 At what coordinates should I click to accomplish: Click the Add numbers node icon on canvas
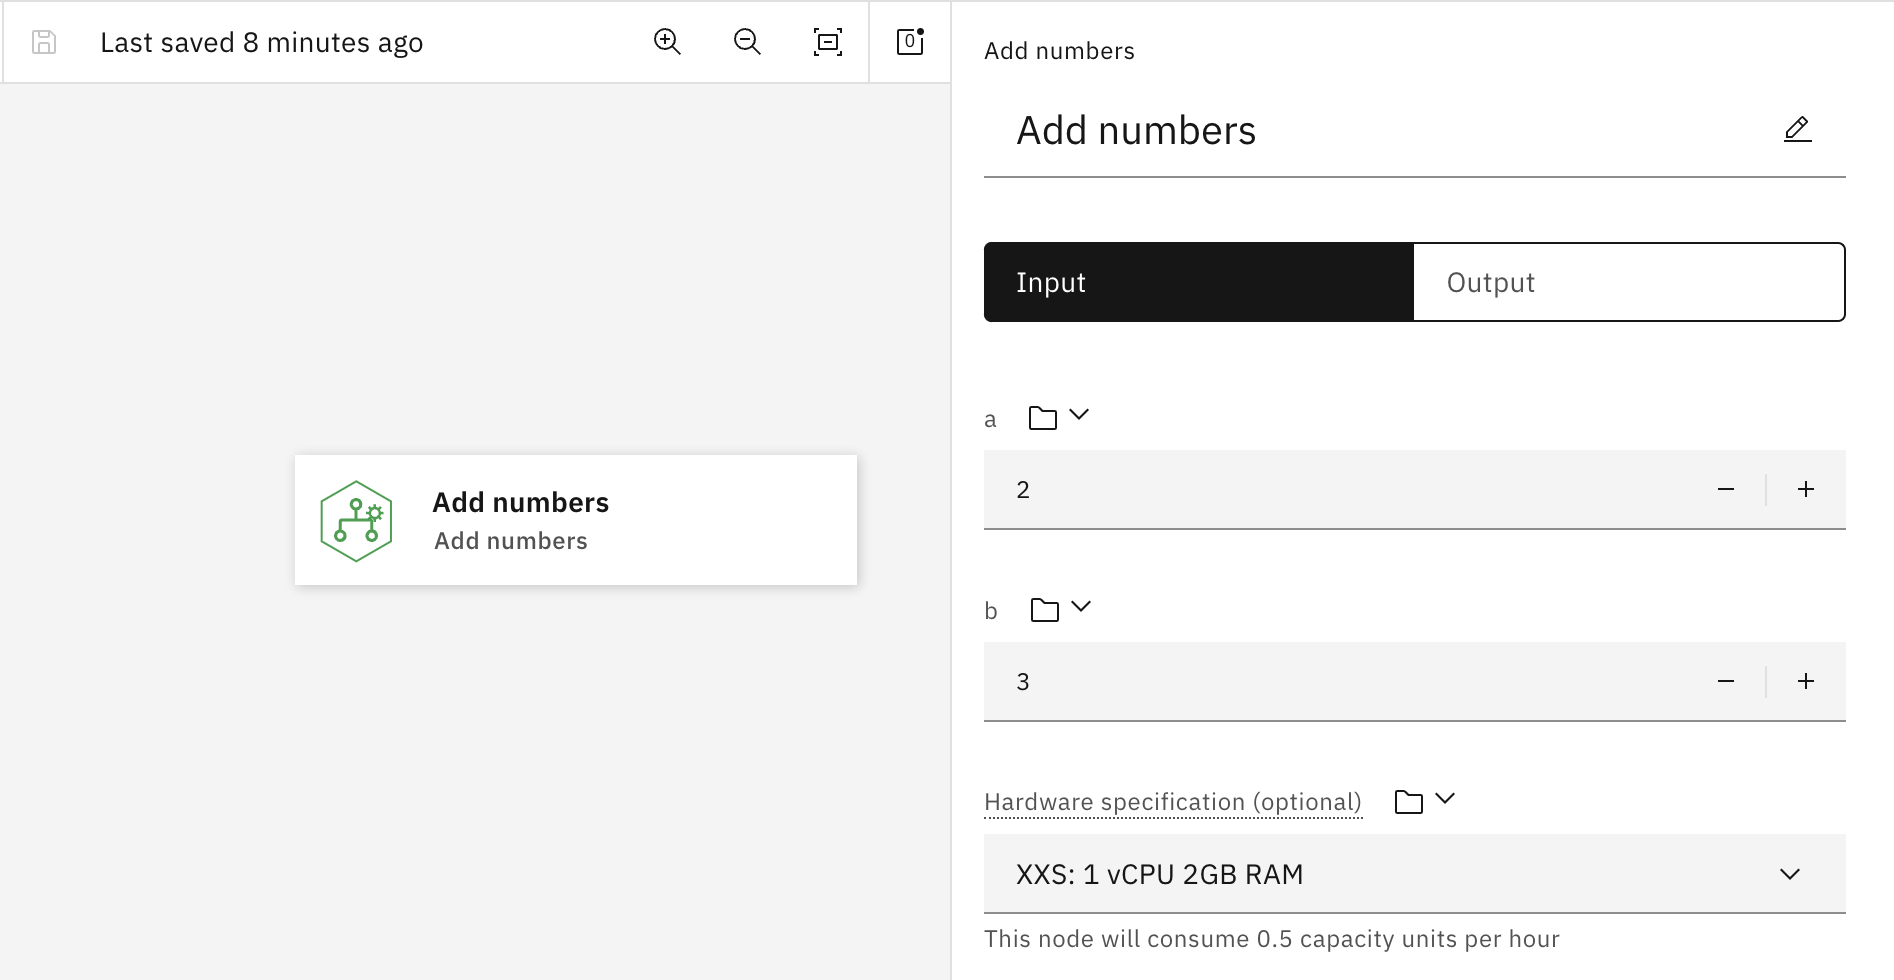356,519
